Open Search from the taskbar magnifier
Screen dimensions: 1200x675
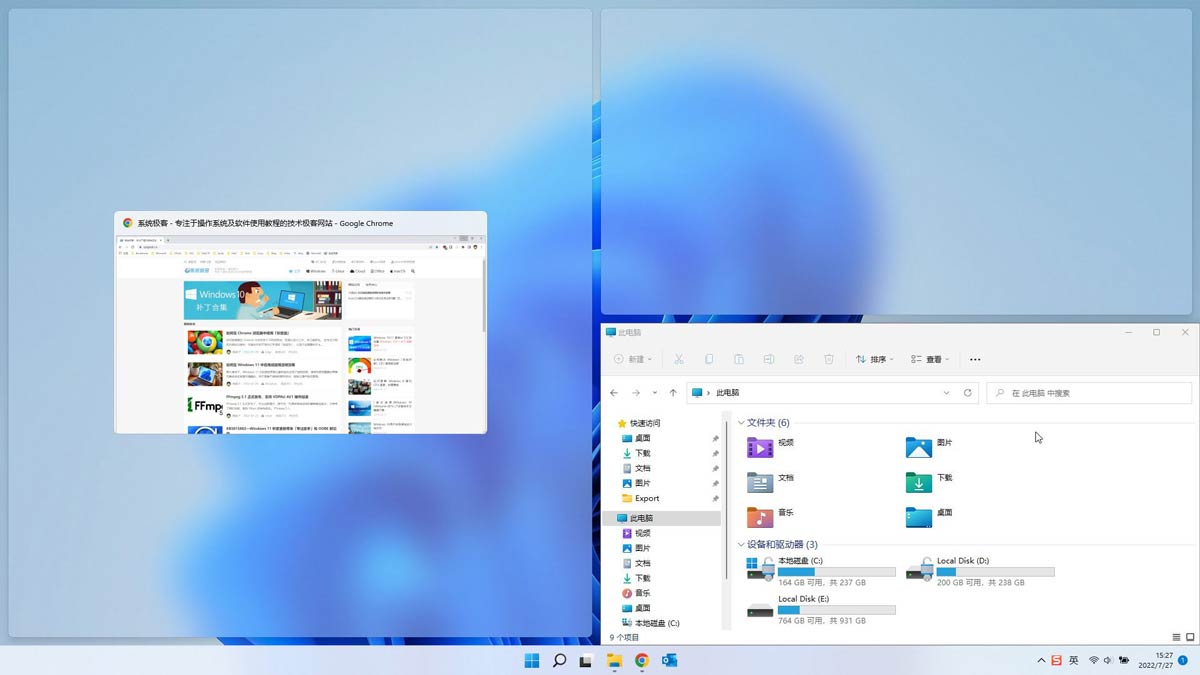click(x=560, y=661)
